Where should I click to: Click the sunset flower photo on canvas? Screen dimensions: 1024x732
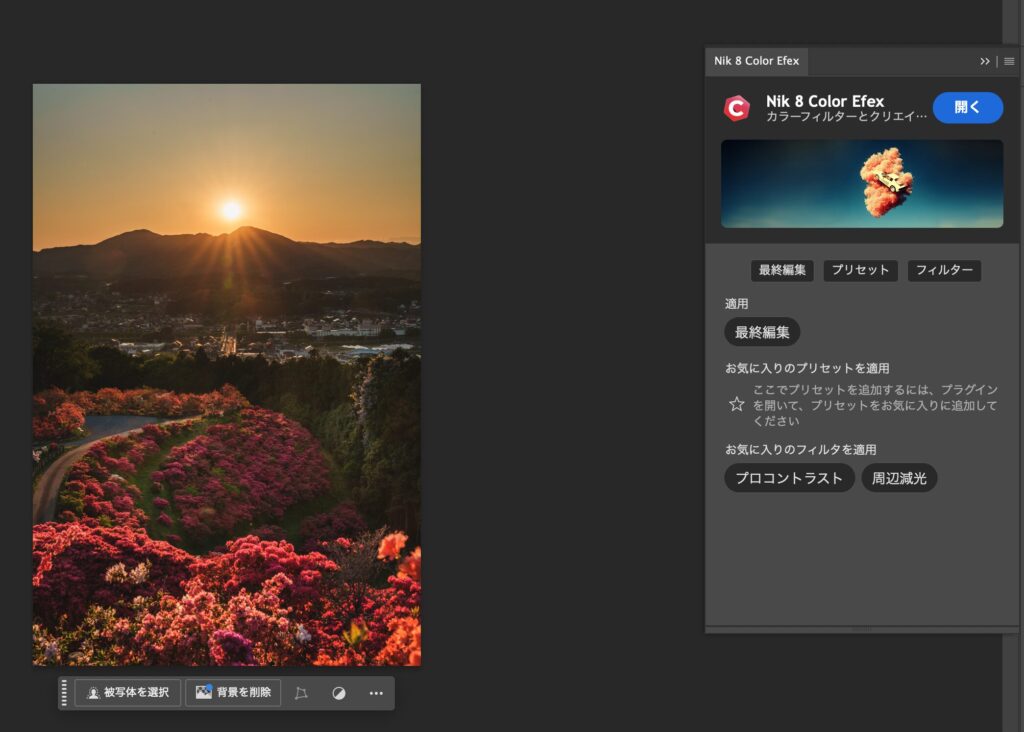point(227,375)
